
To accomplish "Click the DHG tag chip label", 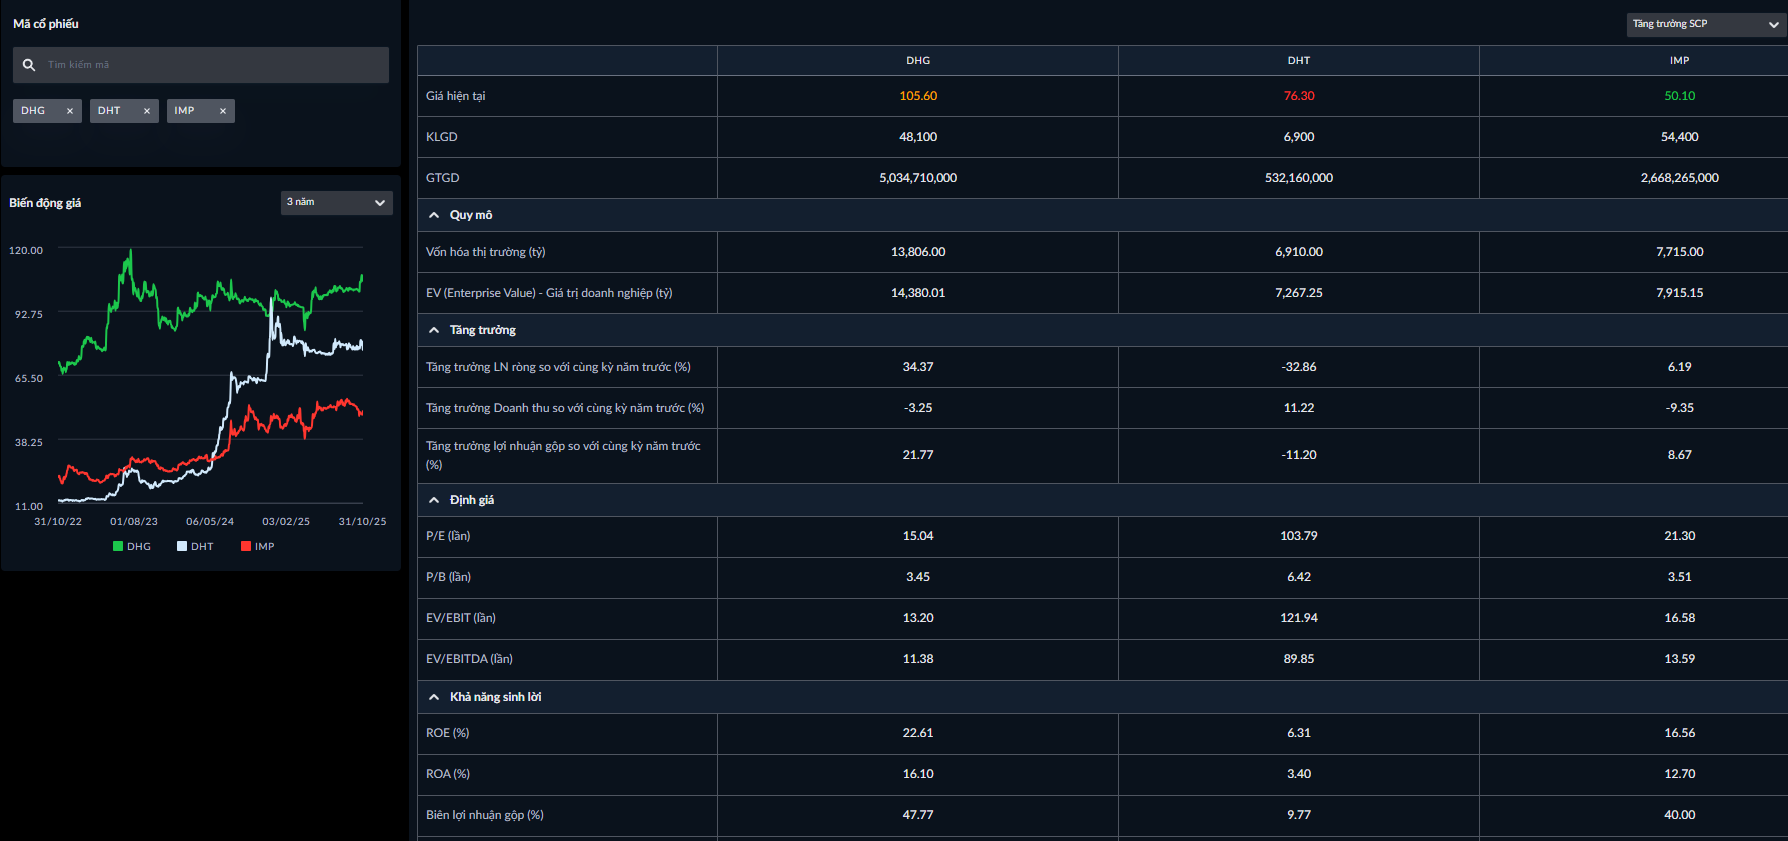I will pyautogui.click(x=33, y=111).
